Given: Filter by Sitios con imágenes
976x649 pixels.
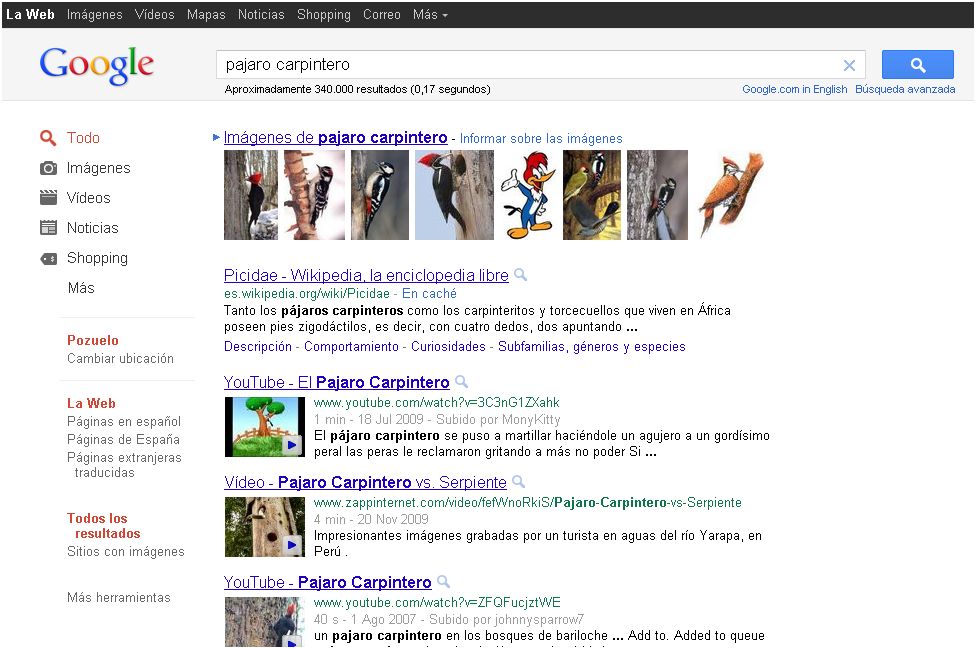Looking at the screenshot, I should pyautogui.click(x=126, y=551).
